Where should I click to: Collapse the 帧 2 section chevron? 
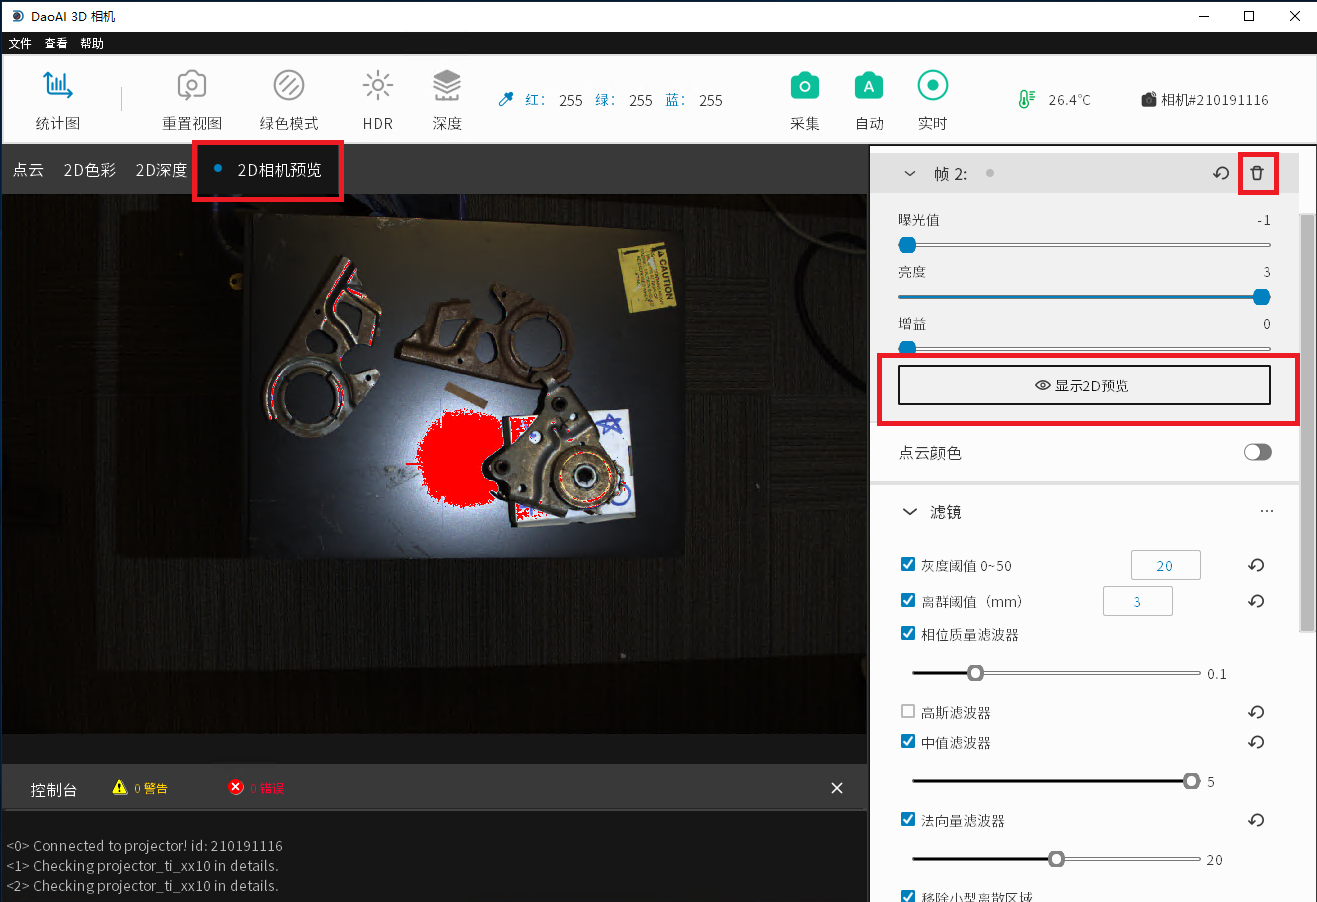click(909, 174)
